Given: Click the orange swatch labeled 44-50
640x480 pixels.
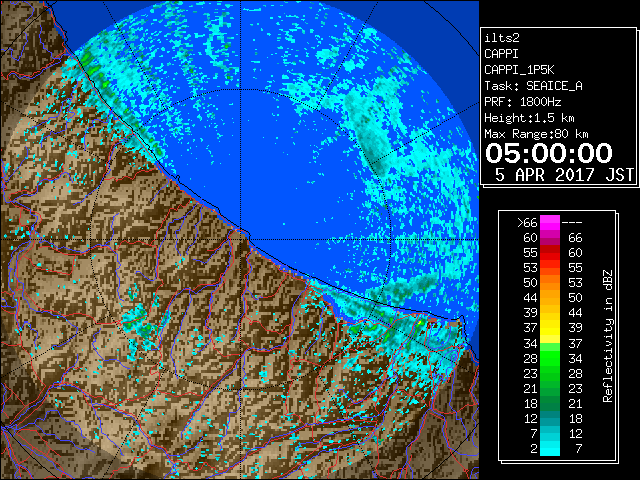Looking at the screenshot, I should coord(550,298).
